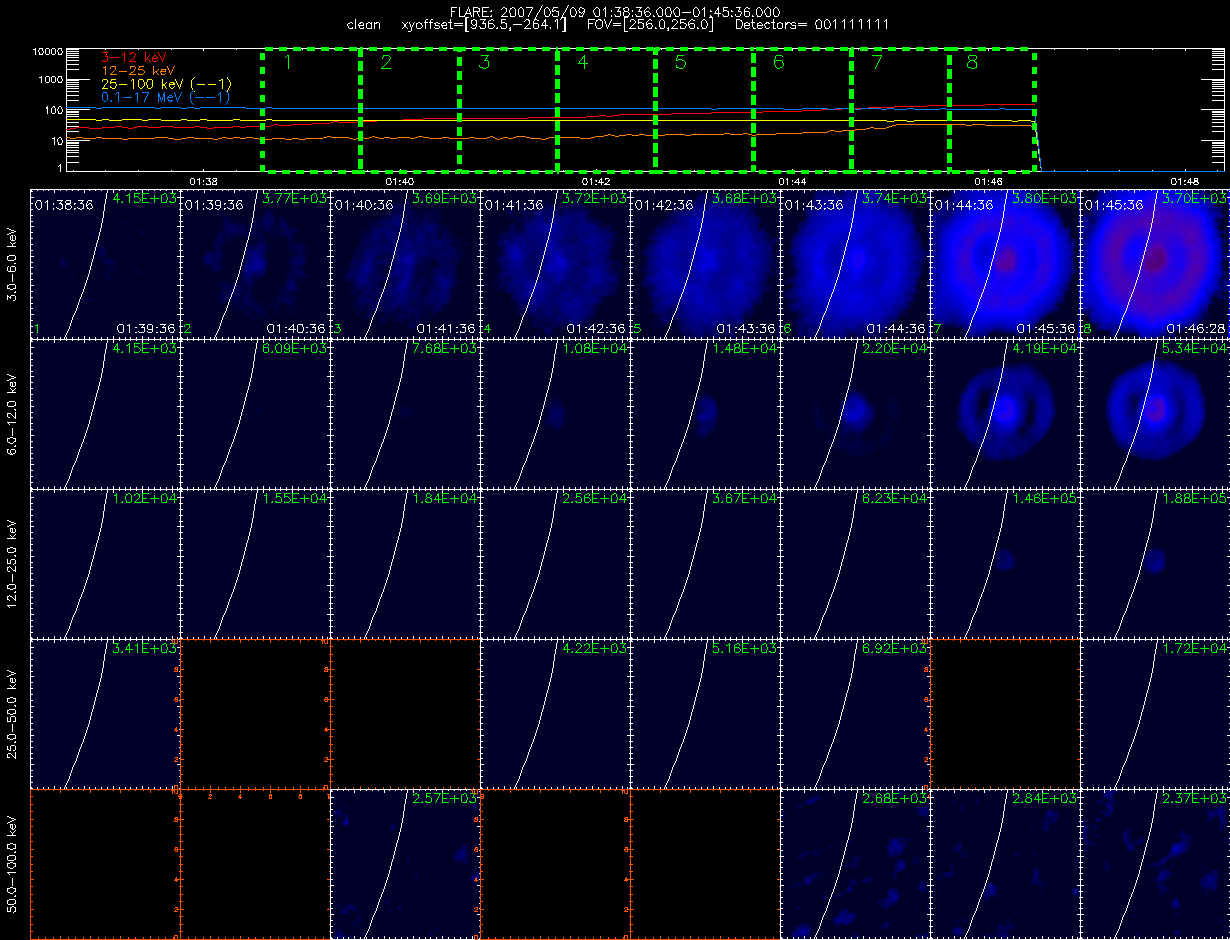Click the peak value '1.02E+04'
The width and height of the screenshot is (1230, 940).
click(146, 499)
